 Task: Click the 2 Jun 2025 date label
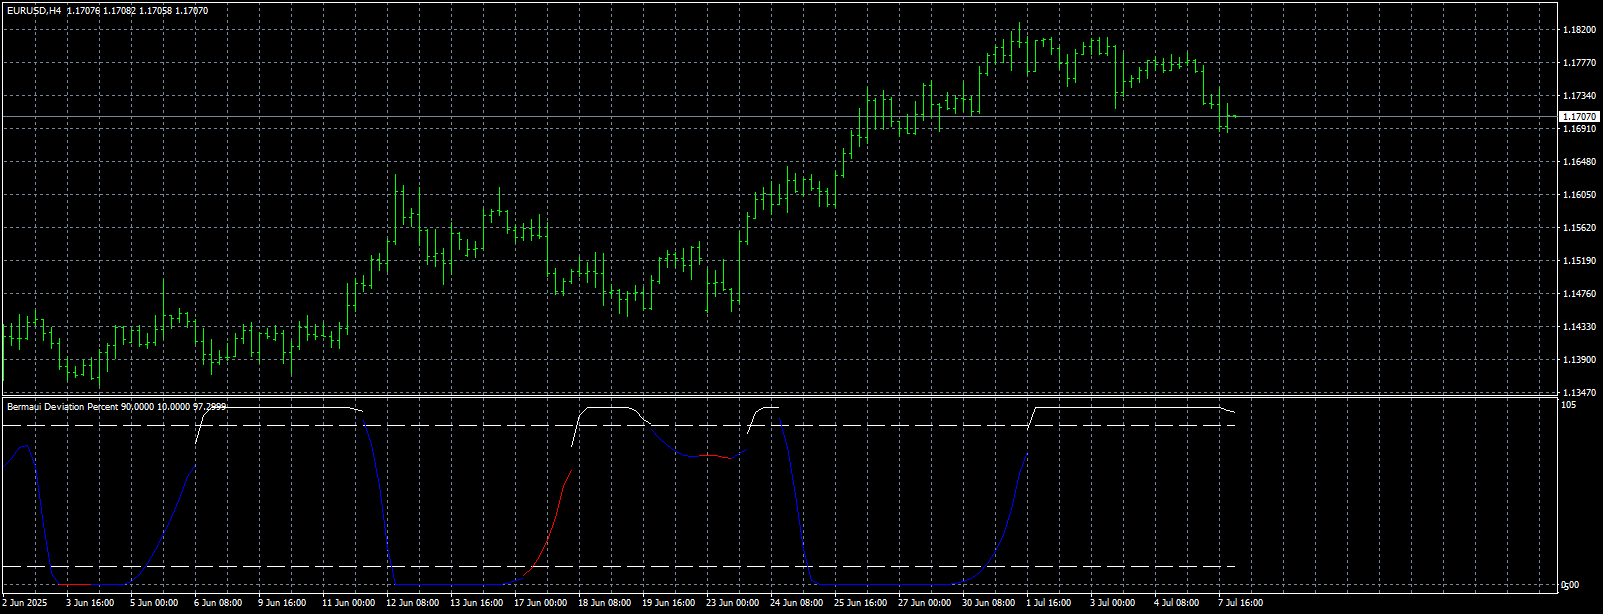[25, 603]
